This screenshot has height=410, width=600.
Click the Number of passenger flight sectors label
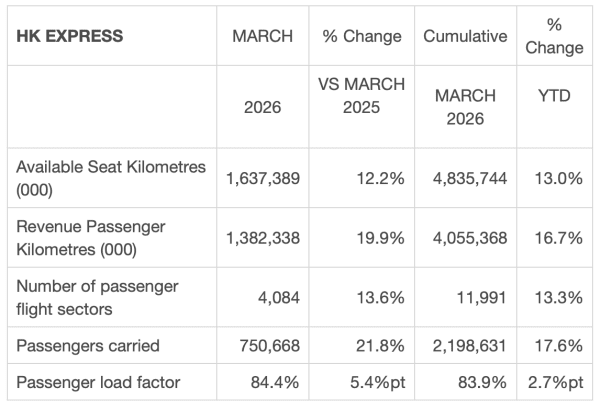tap(96, 297)
